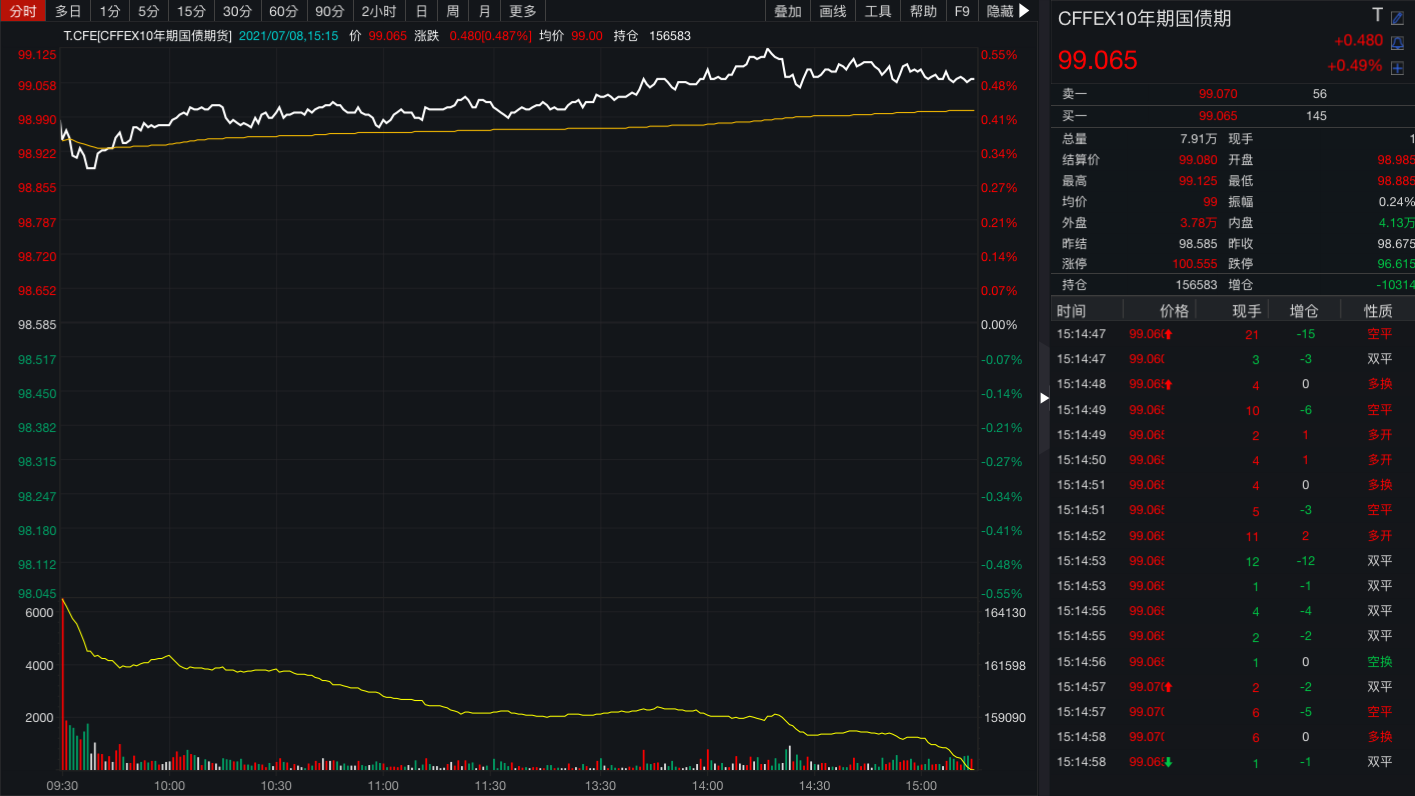Switch to the 月 monthly chart tab
Viewport: 1415px width, 796px height.
tap(485, 11)
